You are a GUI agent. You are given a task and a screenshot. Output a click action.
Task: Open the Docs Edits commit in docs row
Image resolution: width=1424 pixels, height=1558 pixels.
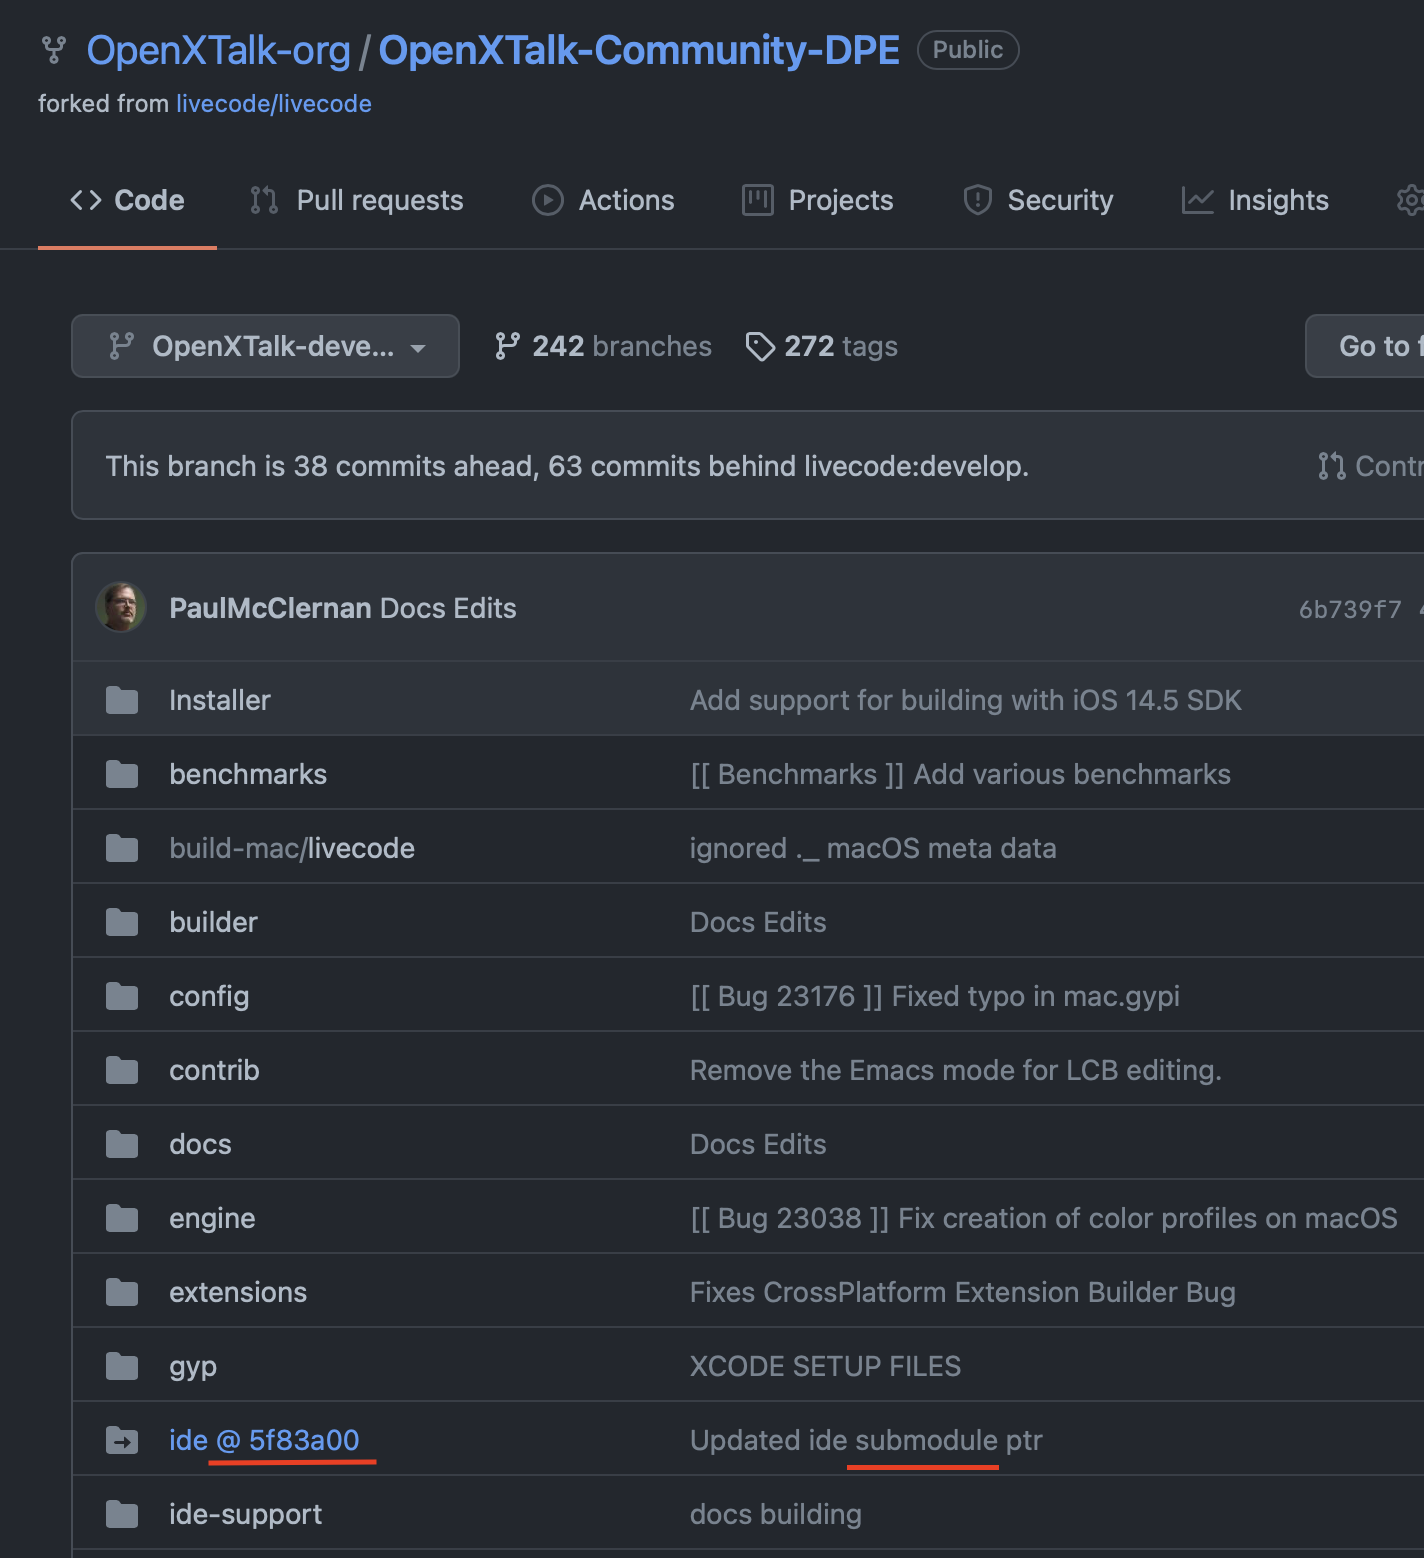click(758, 1144)
